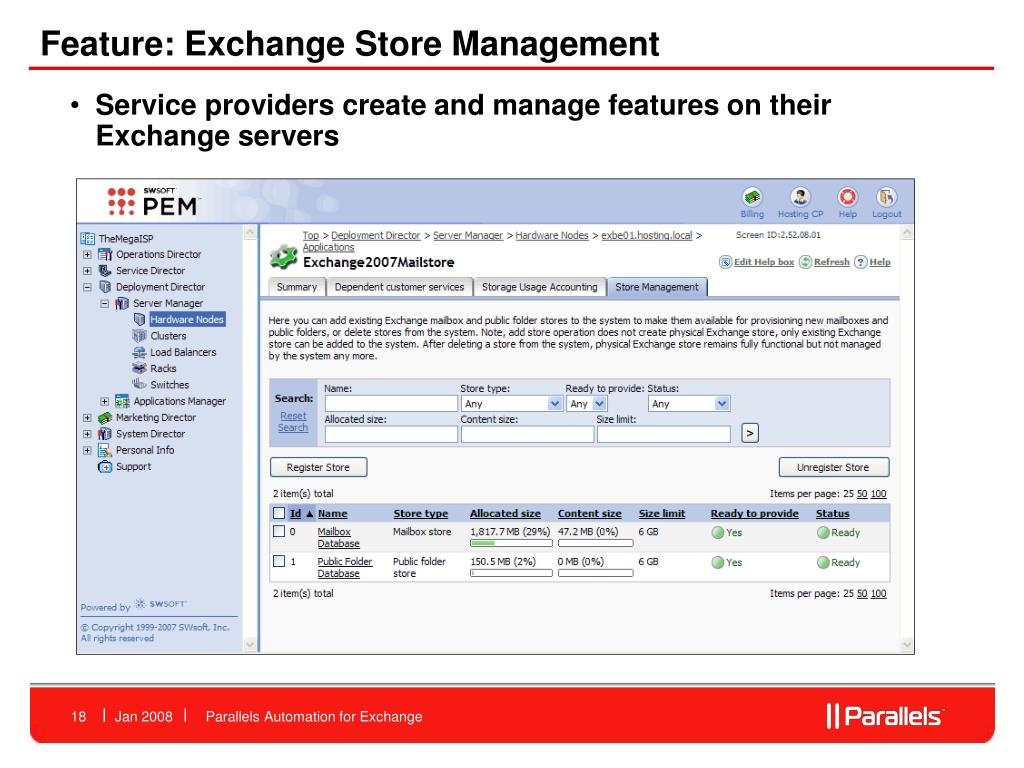Click Mailbox Database allocated size progress bar
Image resolution: width=1024 pixels, height=768 pixels.
pos(511,543)
